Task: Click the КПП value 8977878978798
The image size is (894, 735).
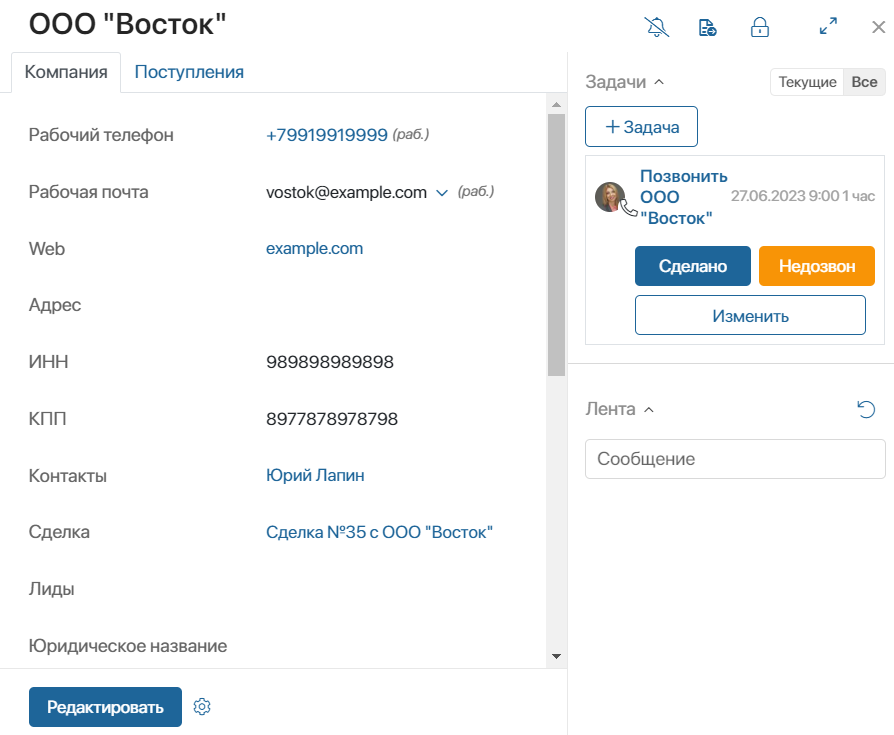Action: coord(332,419)
